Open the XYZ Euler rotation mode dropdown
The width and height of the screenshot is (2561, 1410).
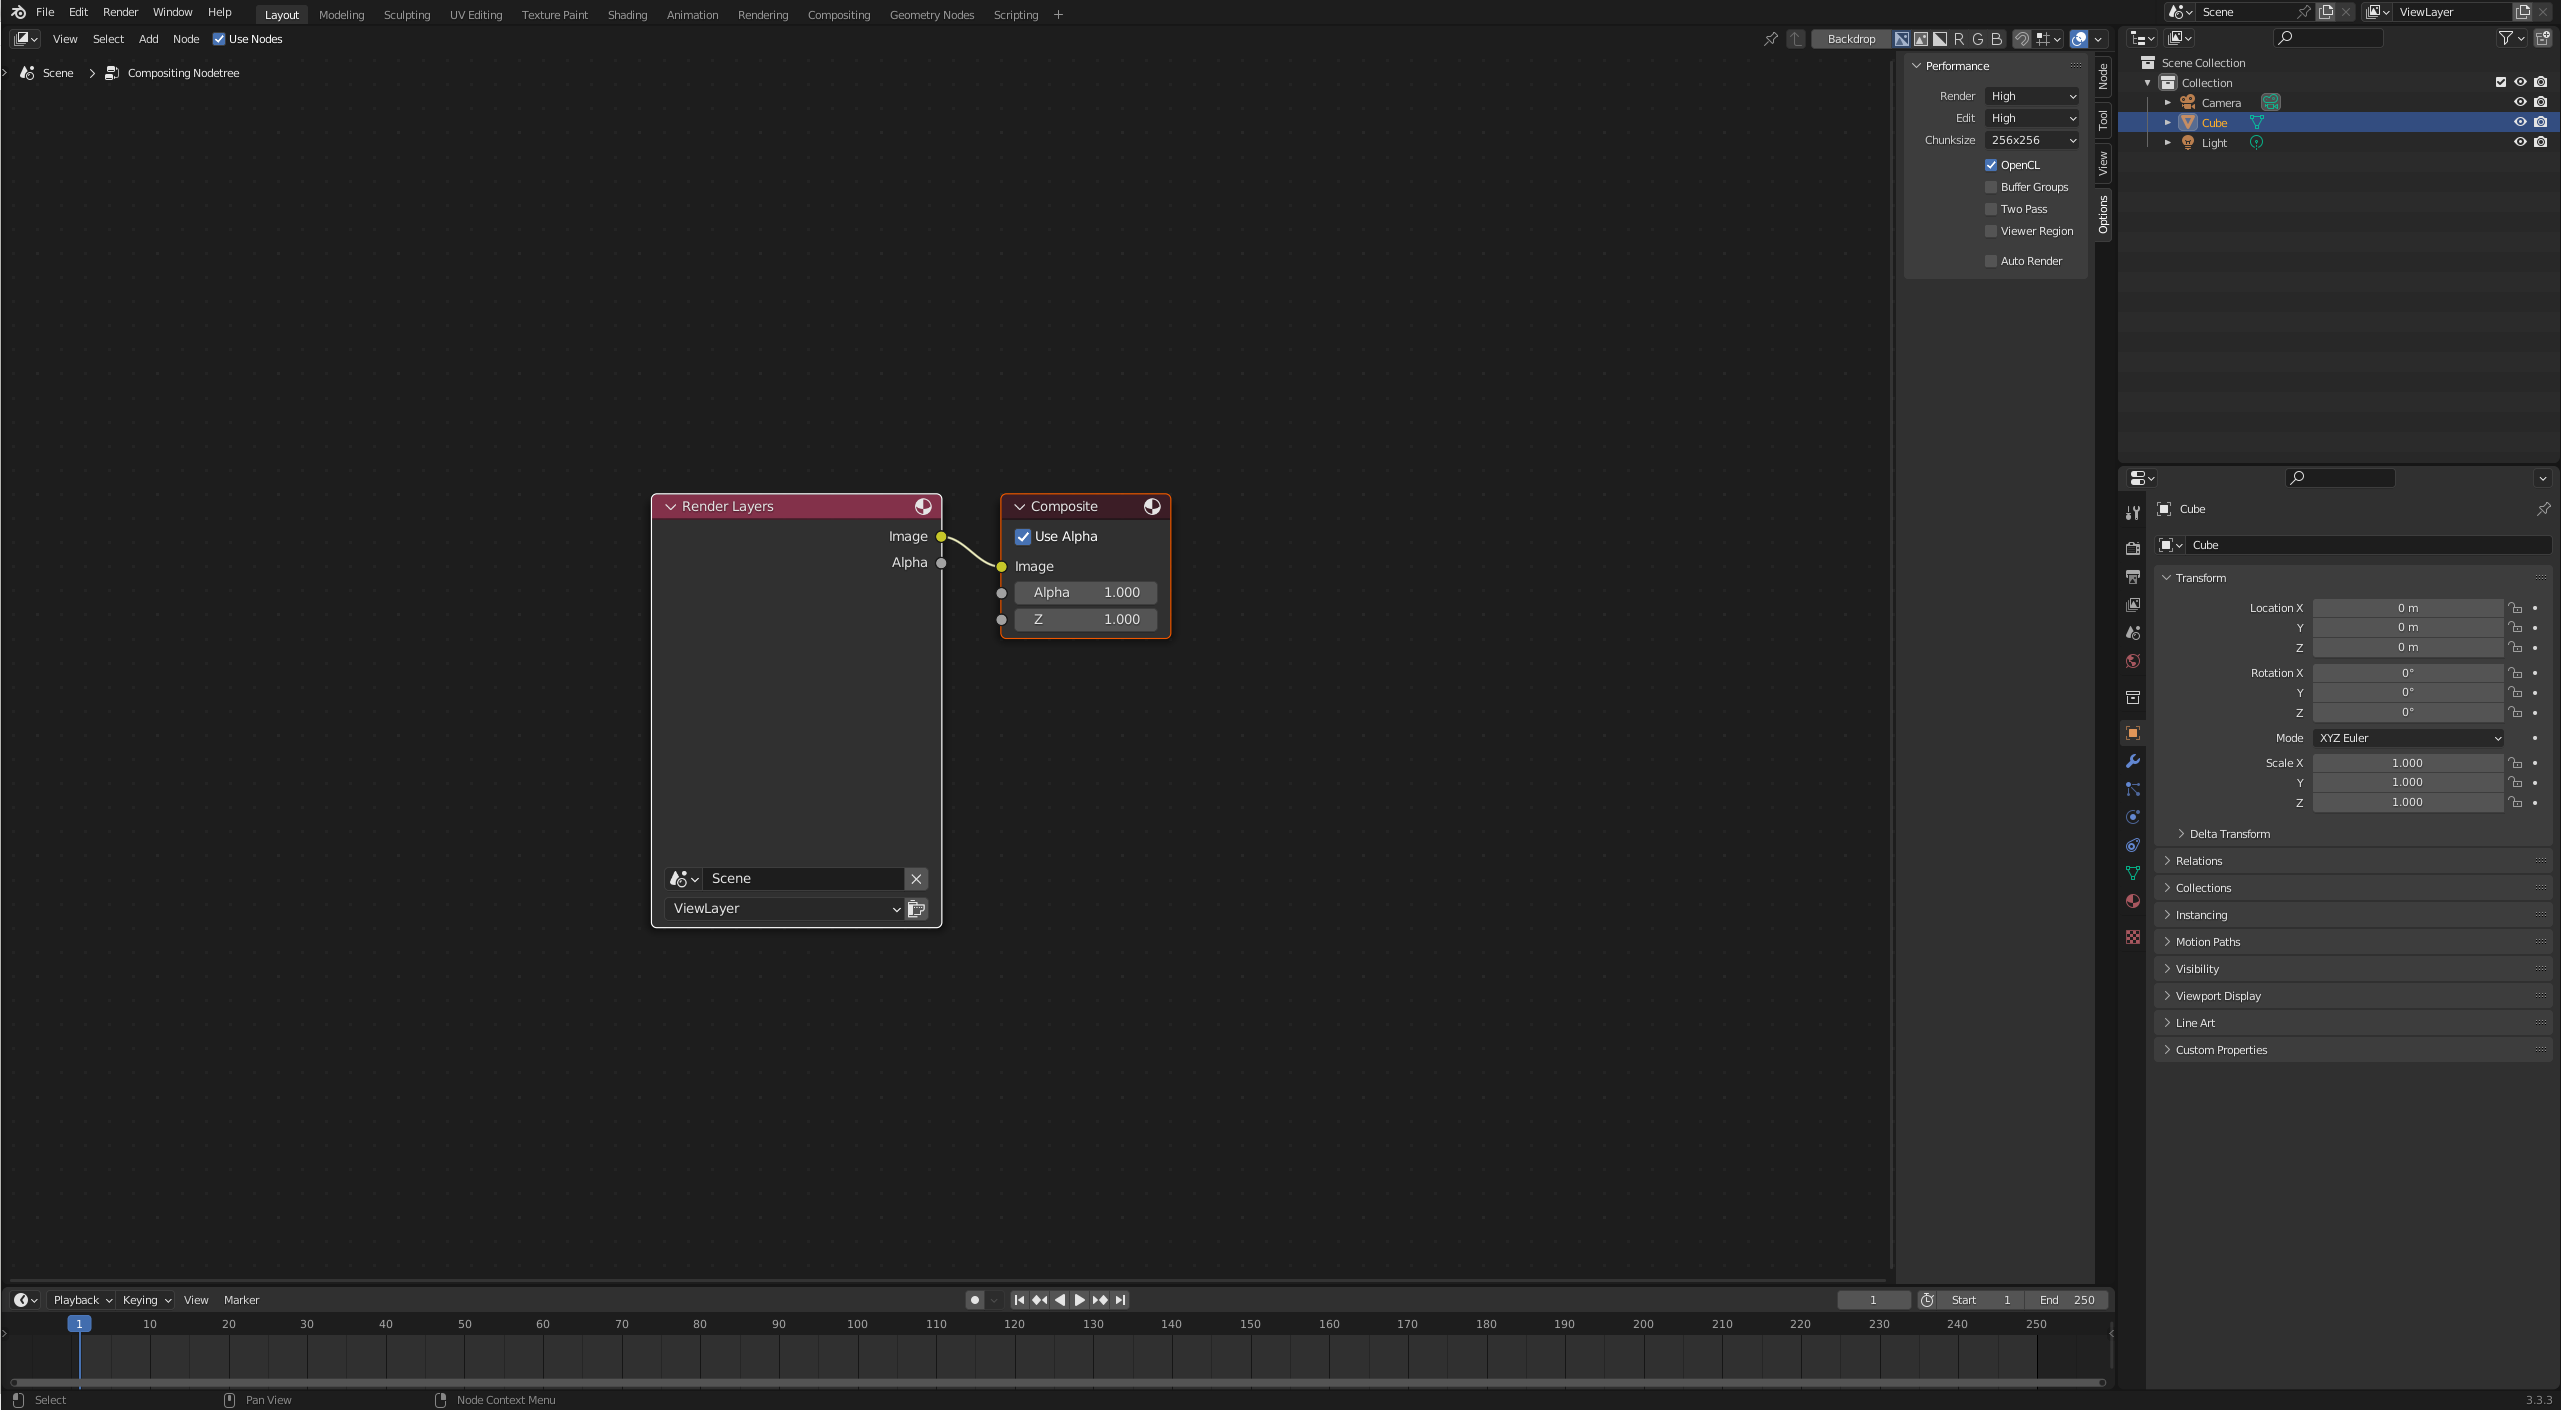(x=2408, y=738)
